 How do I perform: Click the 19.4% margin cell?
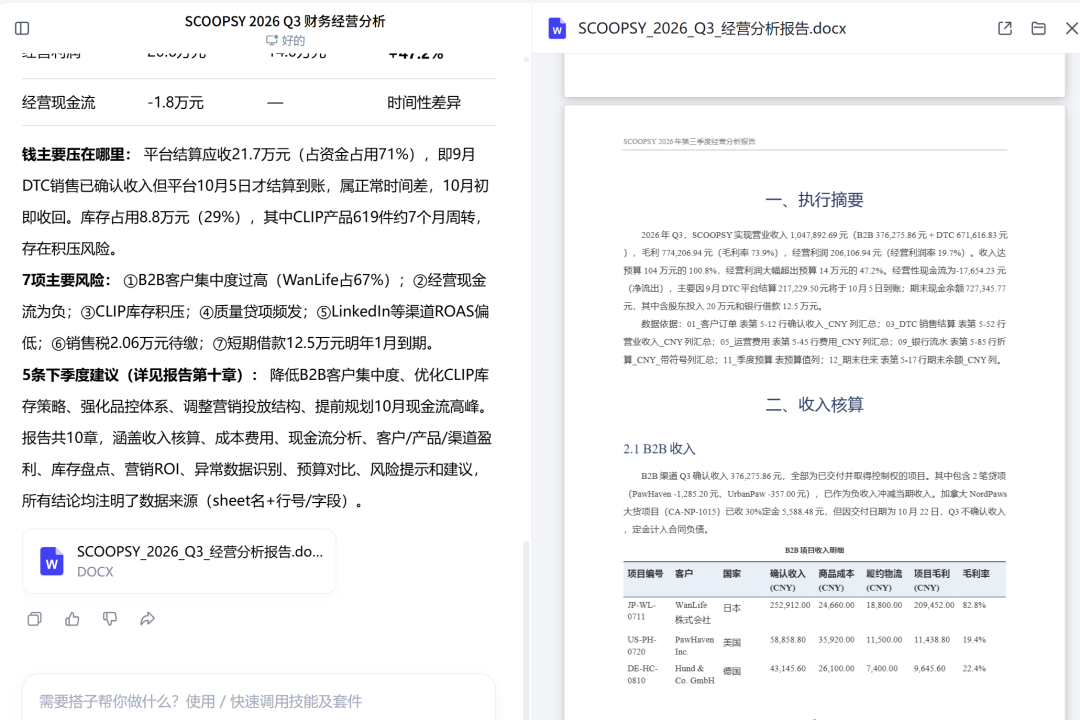tap(974, 639)
